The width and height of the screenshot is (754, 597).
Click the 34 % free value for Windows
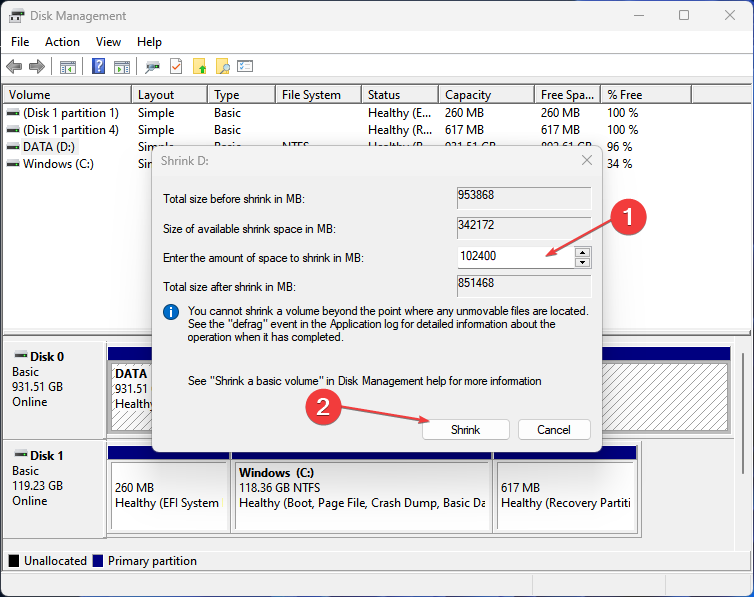619,164
